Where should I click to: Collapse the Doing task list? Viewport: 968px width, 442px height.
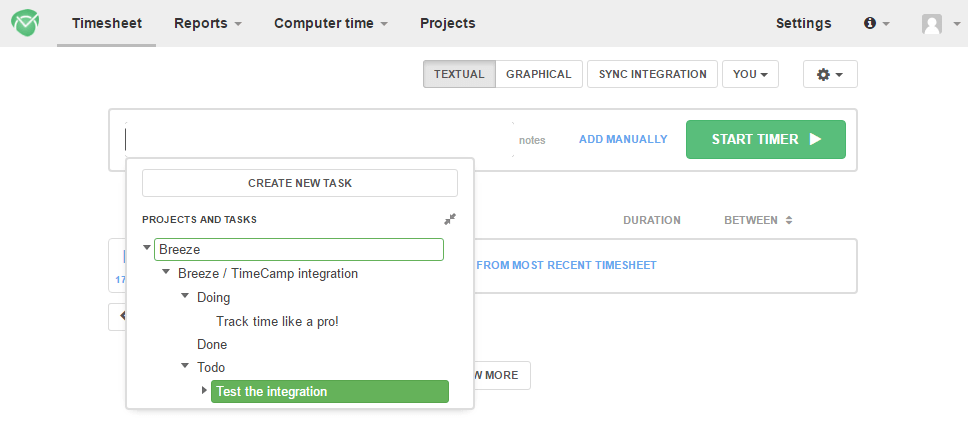coord(185,296)
